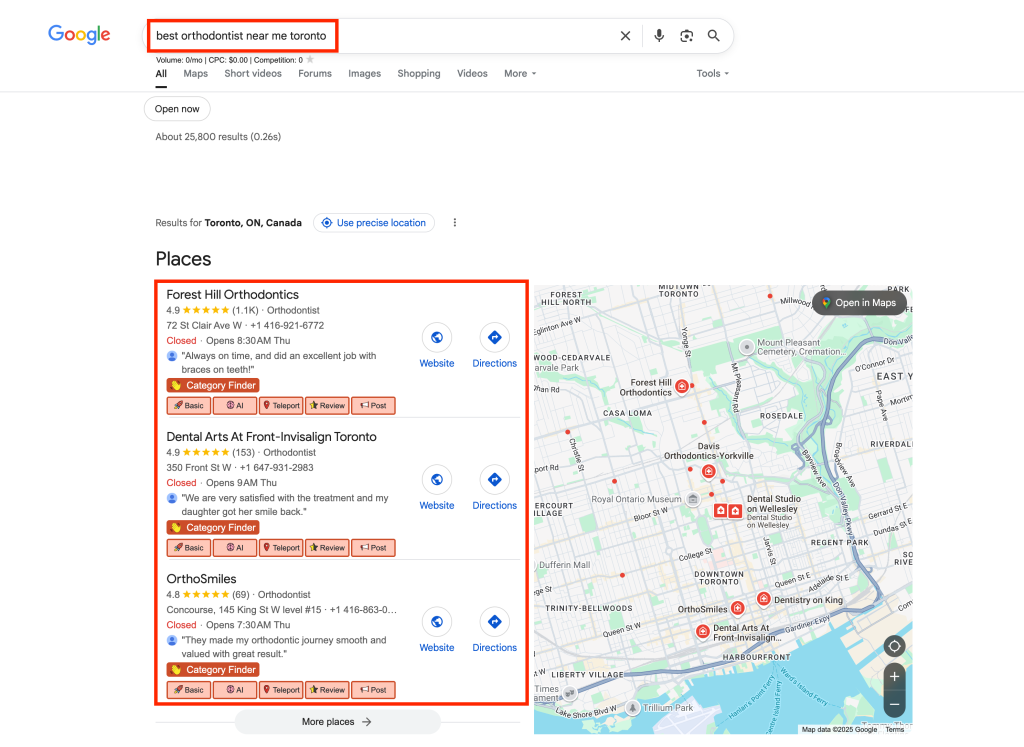Click Basic button under Forest Hill Orthodontics
Viewport: 1024px width, 747px height.
pyautogui.click(x=189, y=405)
